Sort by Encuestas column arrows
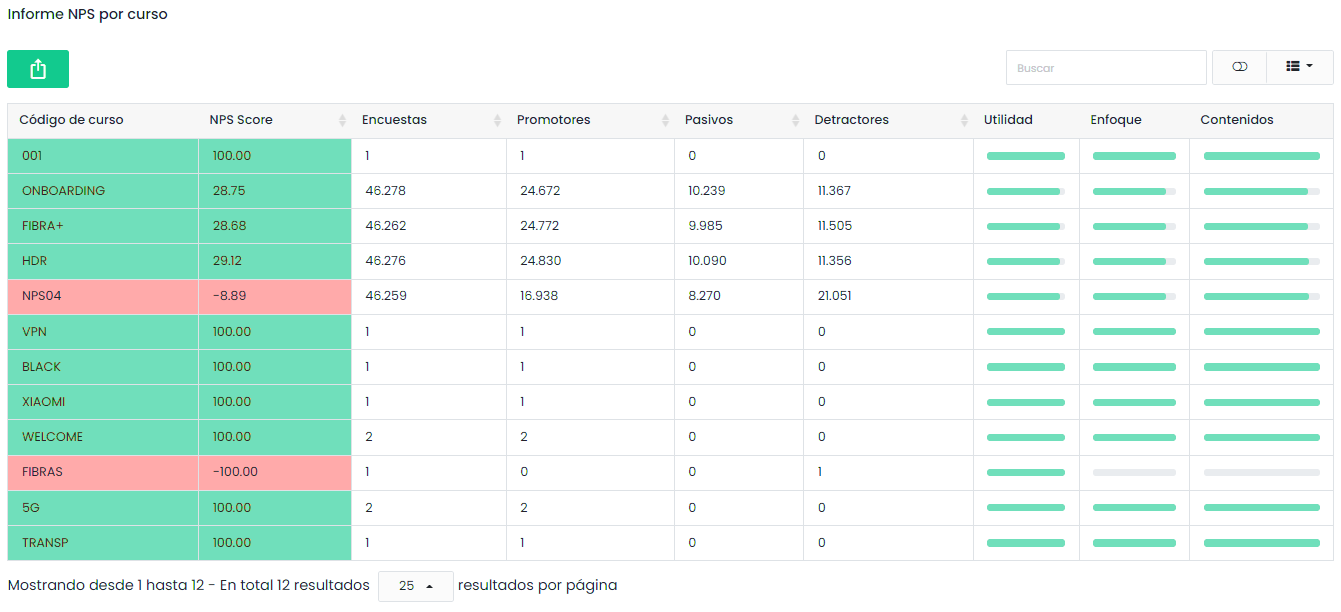Screen dimensions: 1341x612 point(497,120)
